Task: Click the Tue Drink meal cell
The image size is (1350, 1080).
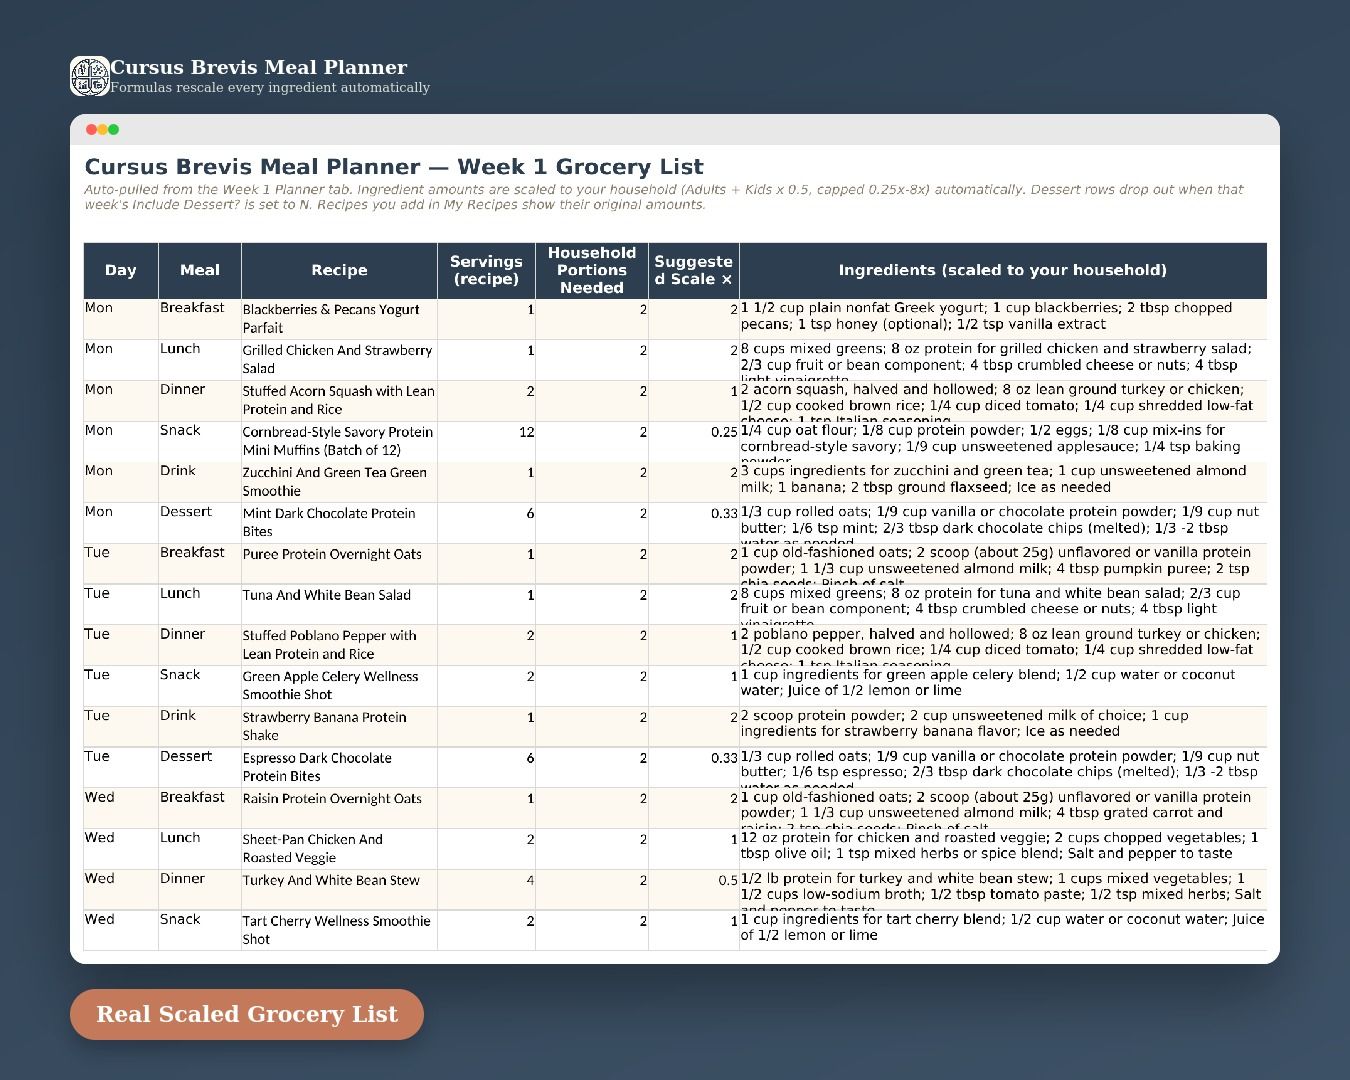Action: coord(200,727)
